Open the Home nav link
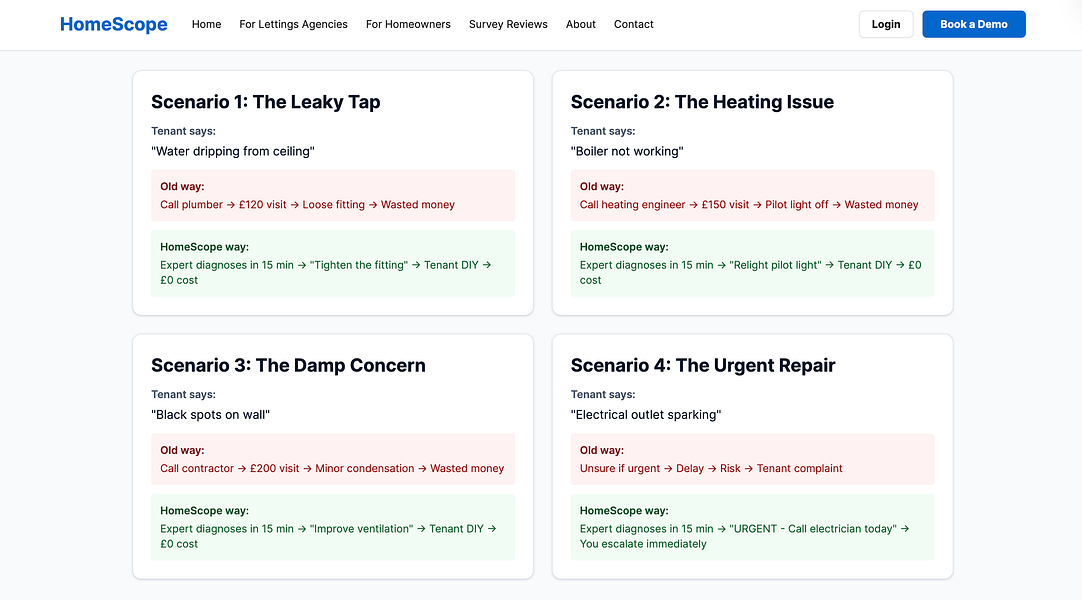This screenshot has height=600, width=1082. 206,24
